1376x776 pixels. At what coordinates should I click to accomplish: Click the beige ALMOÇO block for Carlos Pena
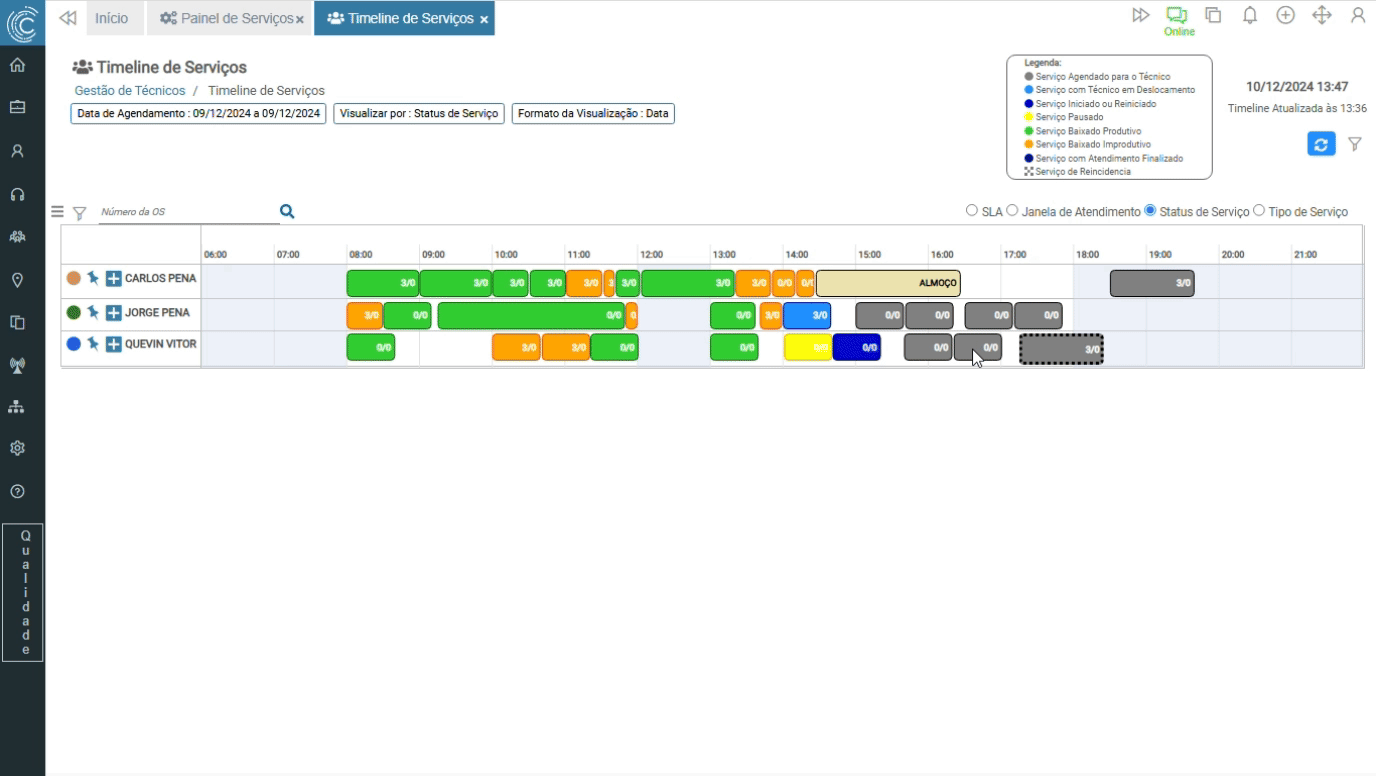(x=887, y=283)
